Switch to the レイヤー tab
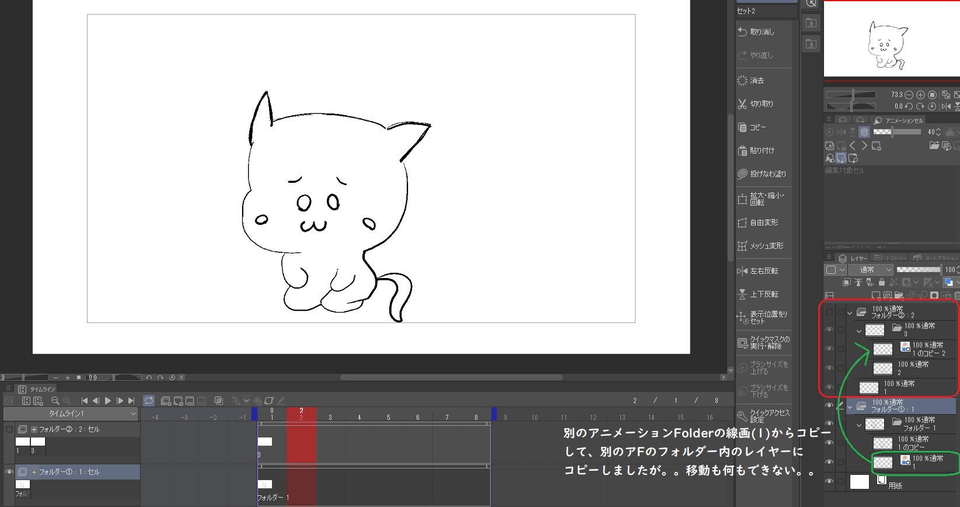The image size is (960, 507). 853,258
